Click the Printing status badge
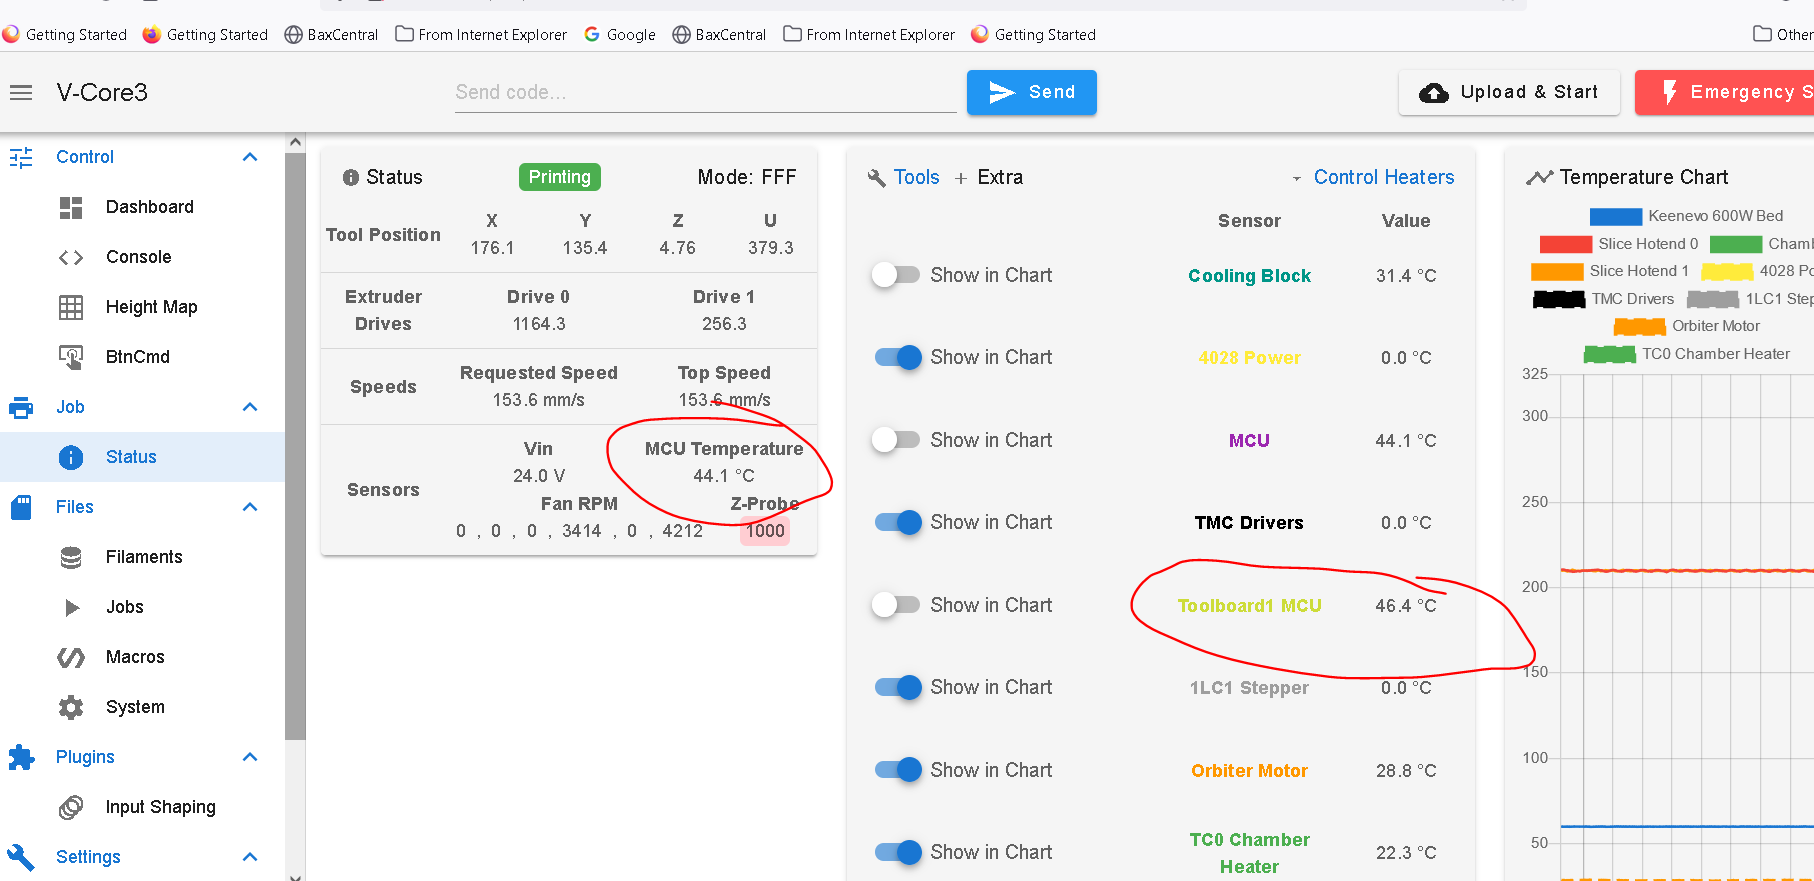 [x=559, y=177]
